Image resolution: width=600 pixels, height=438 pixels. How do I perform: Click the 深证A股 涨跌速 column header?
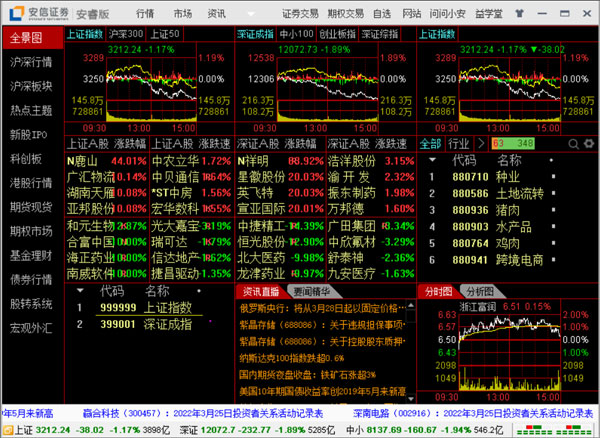(371, 144)
